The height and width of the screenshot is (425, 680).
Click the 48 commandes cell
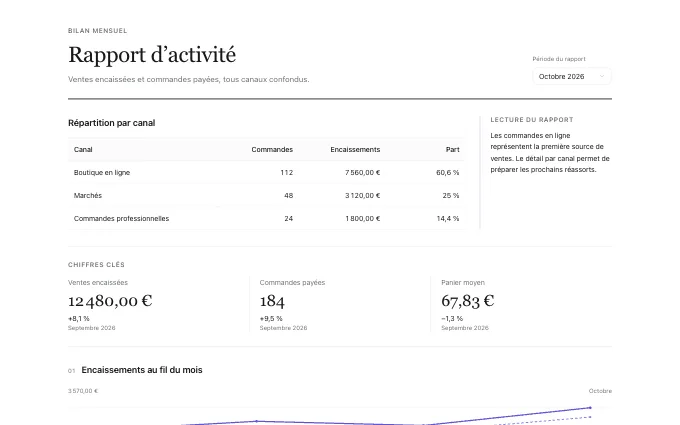(289, 196)
